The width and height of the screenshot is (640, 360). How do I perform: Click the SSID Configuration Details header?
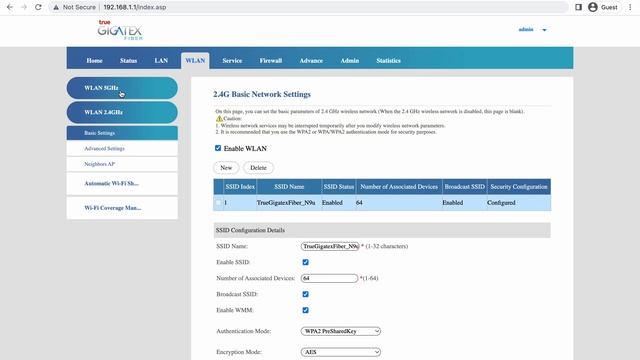(382, 230)
